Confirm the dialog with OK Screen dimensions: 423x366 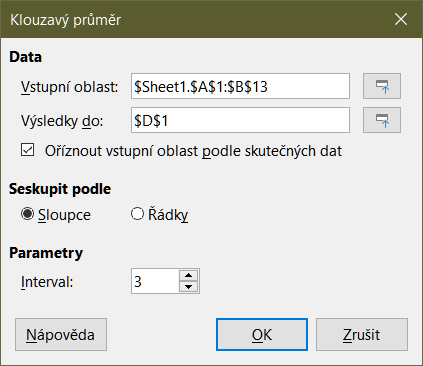click(x=262, y=334)
